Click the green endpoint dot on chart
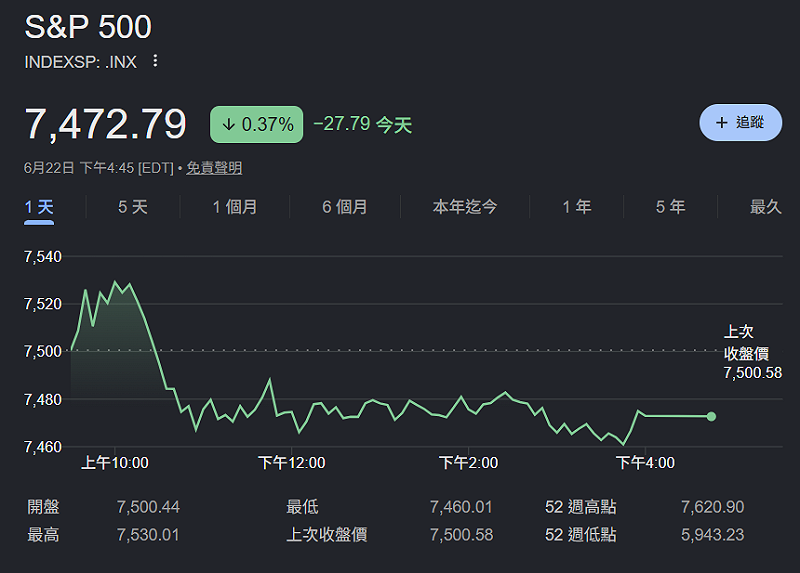This screenshot has width=800, height=573. pyautogui.click(x=711, y=417)
